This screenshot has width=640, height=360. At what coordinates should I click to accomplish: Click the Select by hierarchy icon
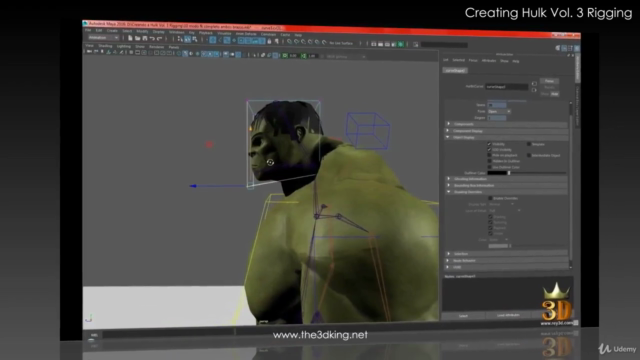[180, 39]
